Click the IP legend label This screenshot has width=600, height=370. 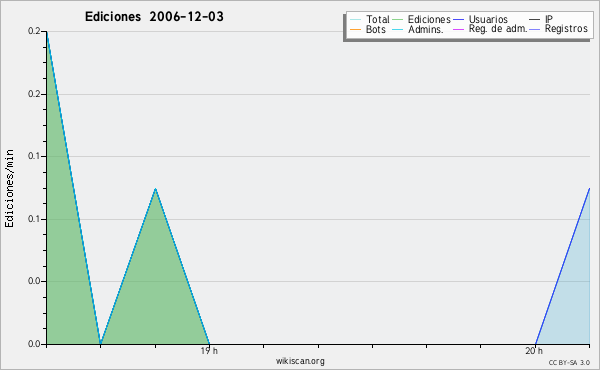[x=549, y=19]
